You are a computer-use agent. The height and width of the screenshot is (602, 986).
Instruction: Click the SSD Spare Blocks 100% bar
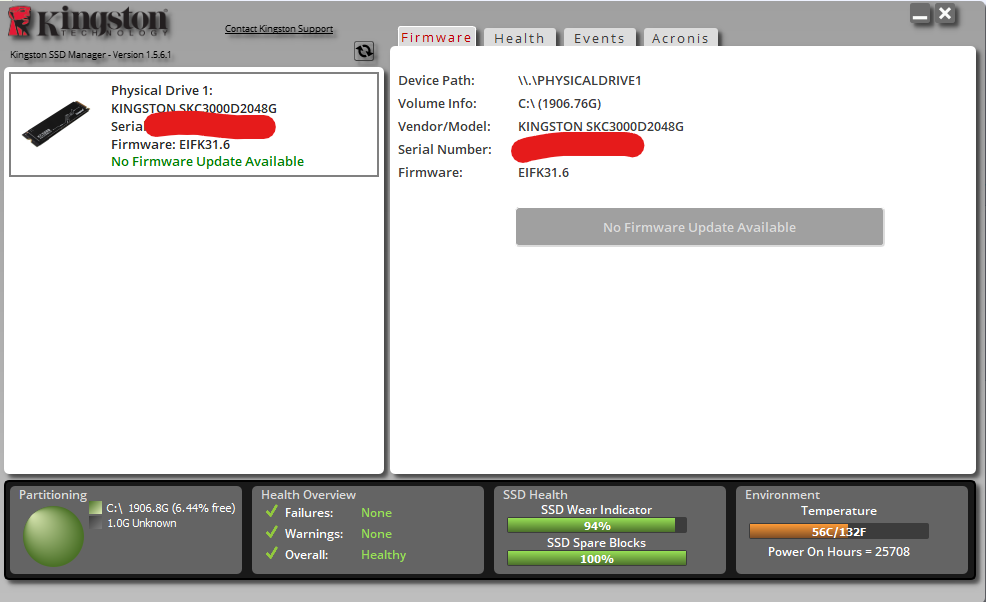[597, 559]
